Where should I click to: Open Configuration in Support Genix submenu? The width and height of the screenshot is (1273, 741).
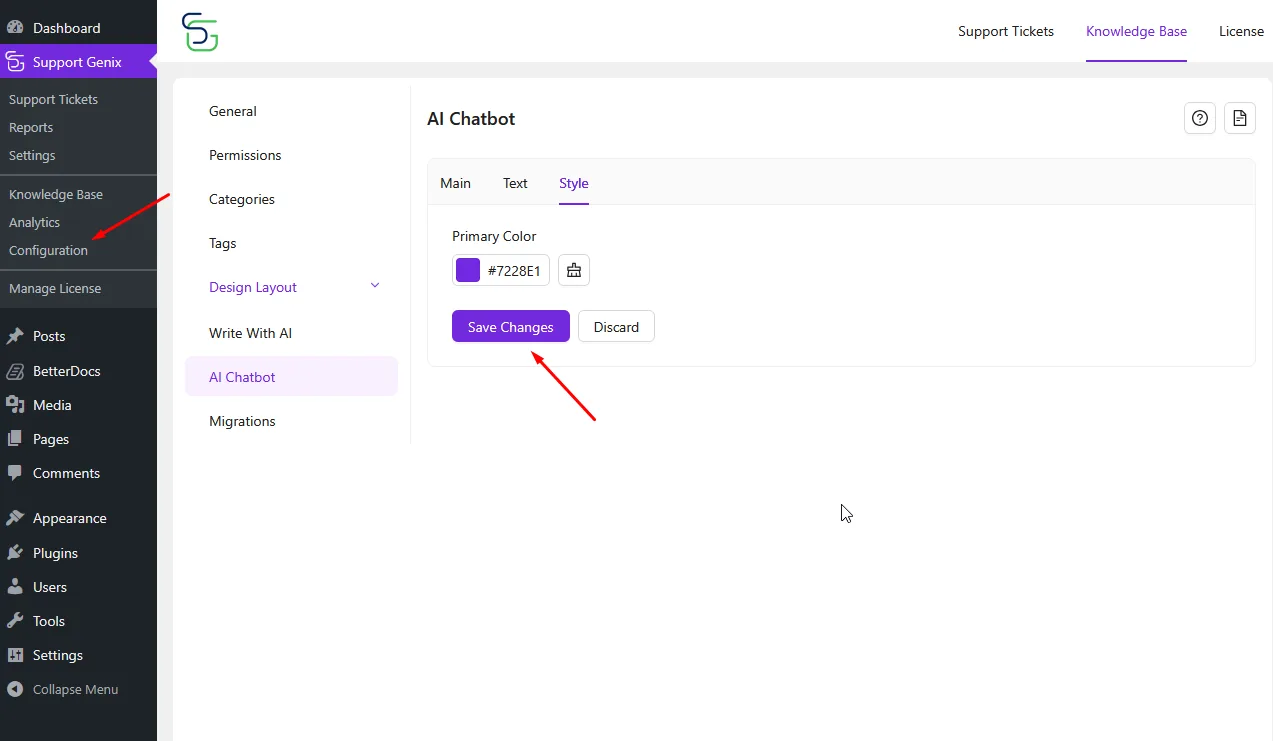coord(48,250)
